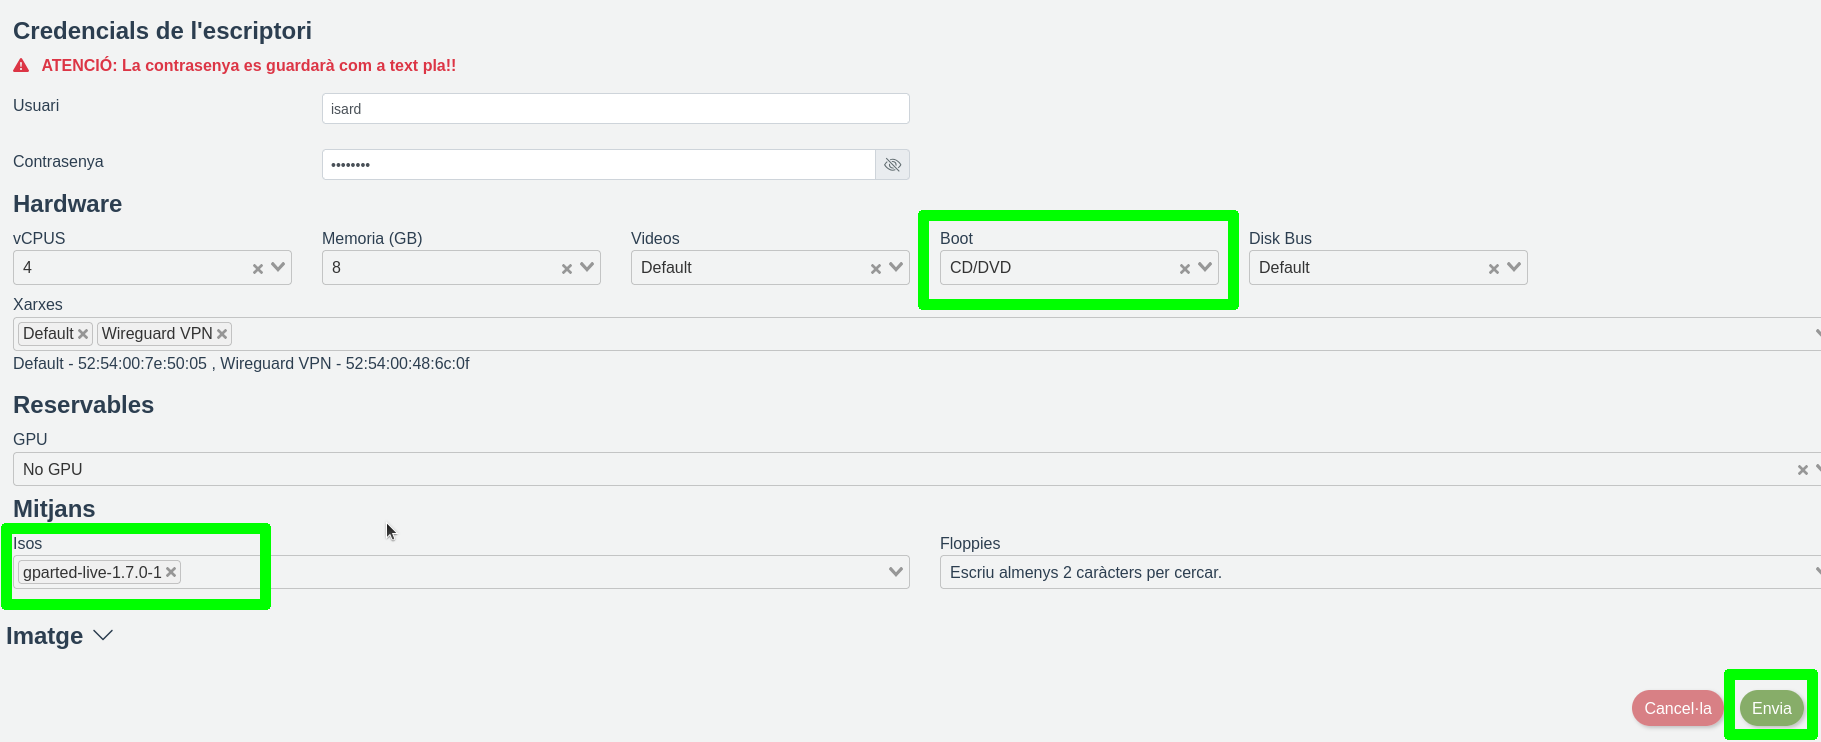
Task: Clear the Disk Bus selection x
Action: (x=1494, y=269)
